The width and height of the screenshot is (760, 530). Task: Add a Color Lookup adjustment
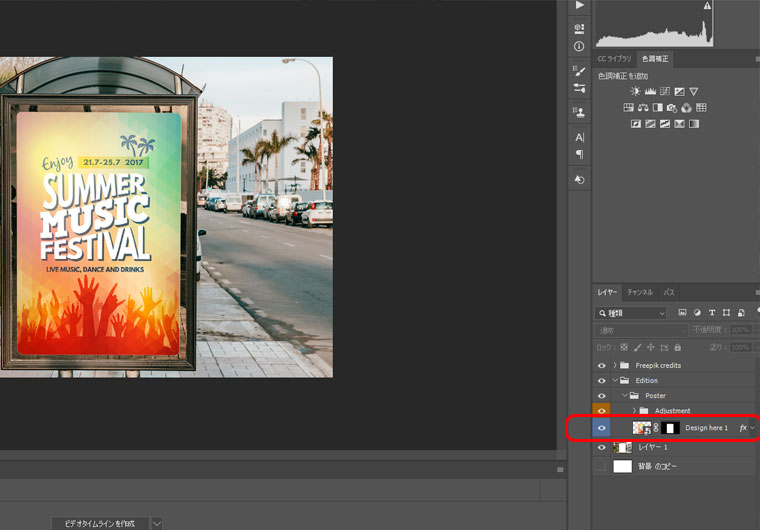[701, 107]
